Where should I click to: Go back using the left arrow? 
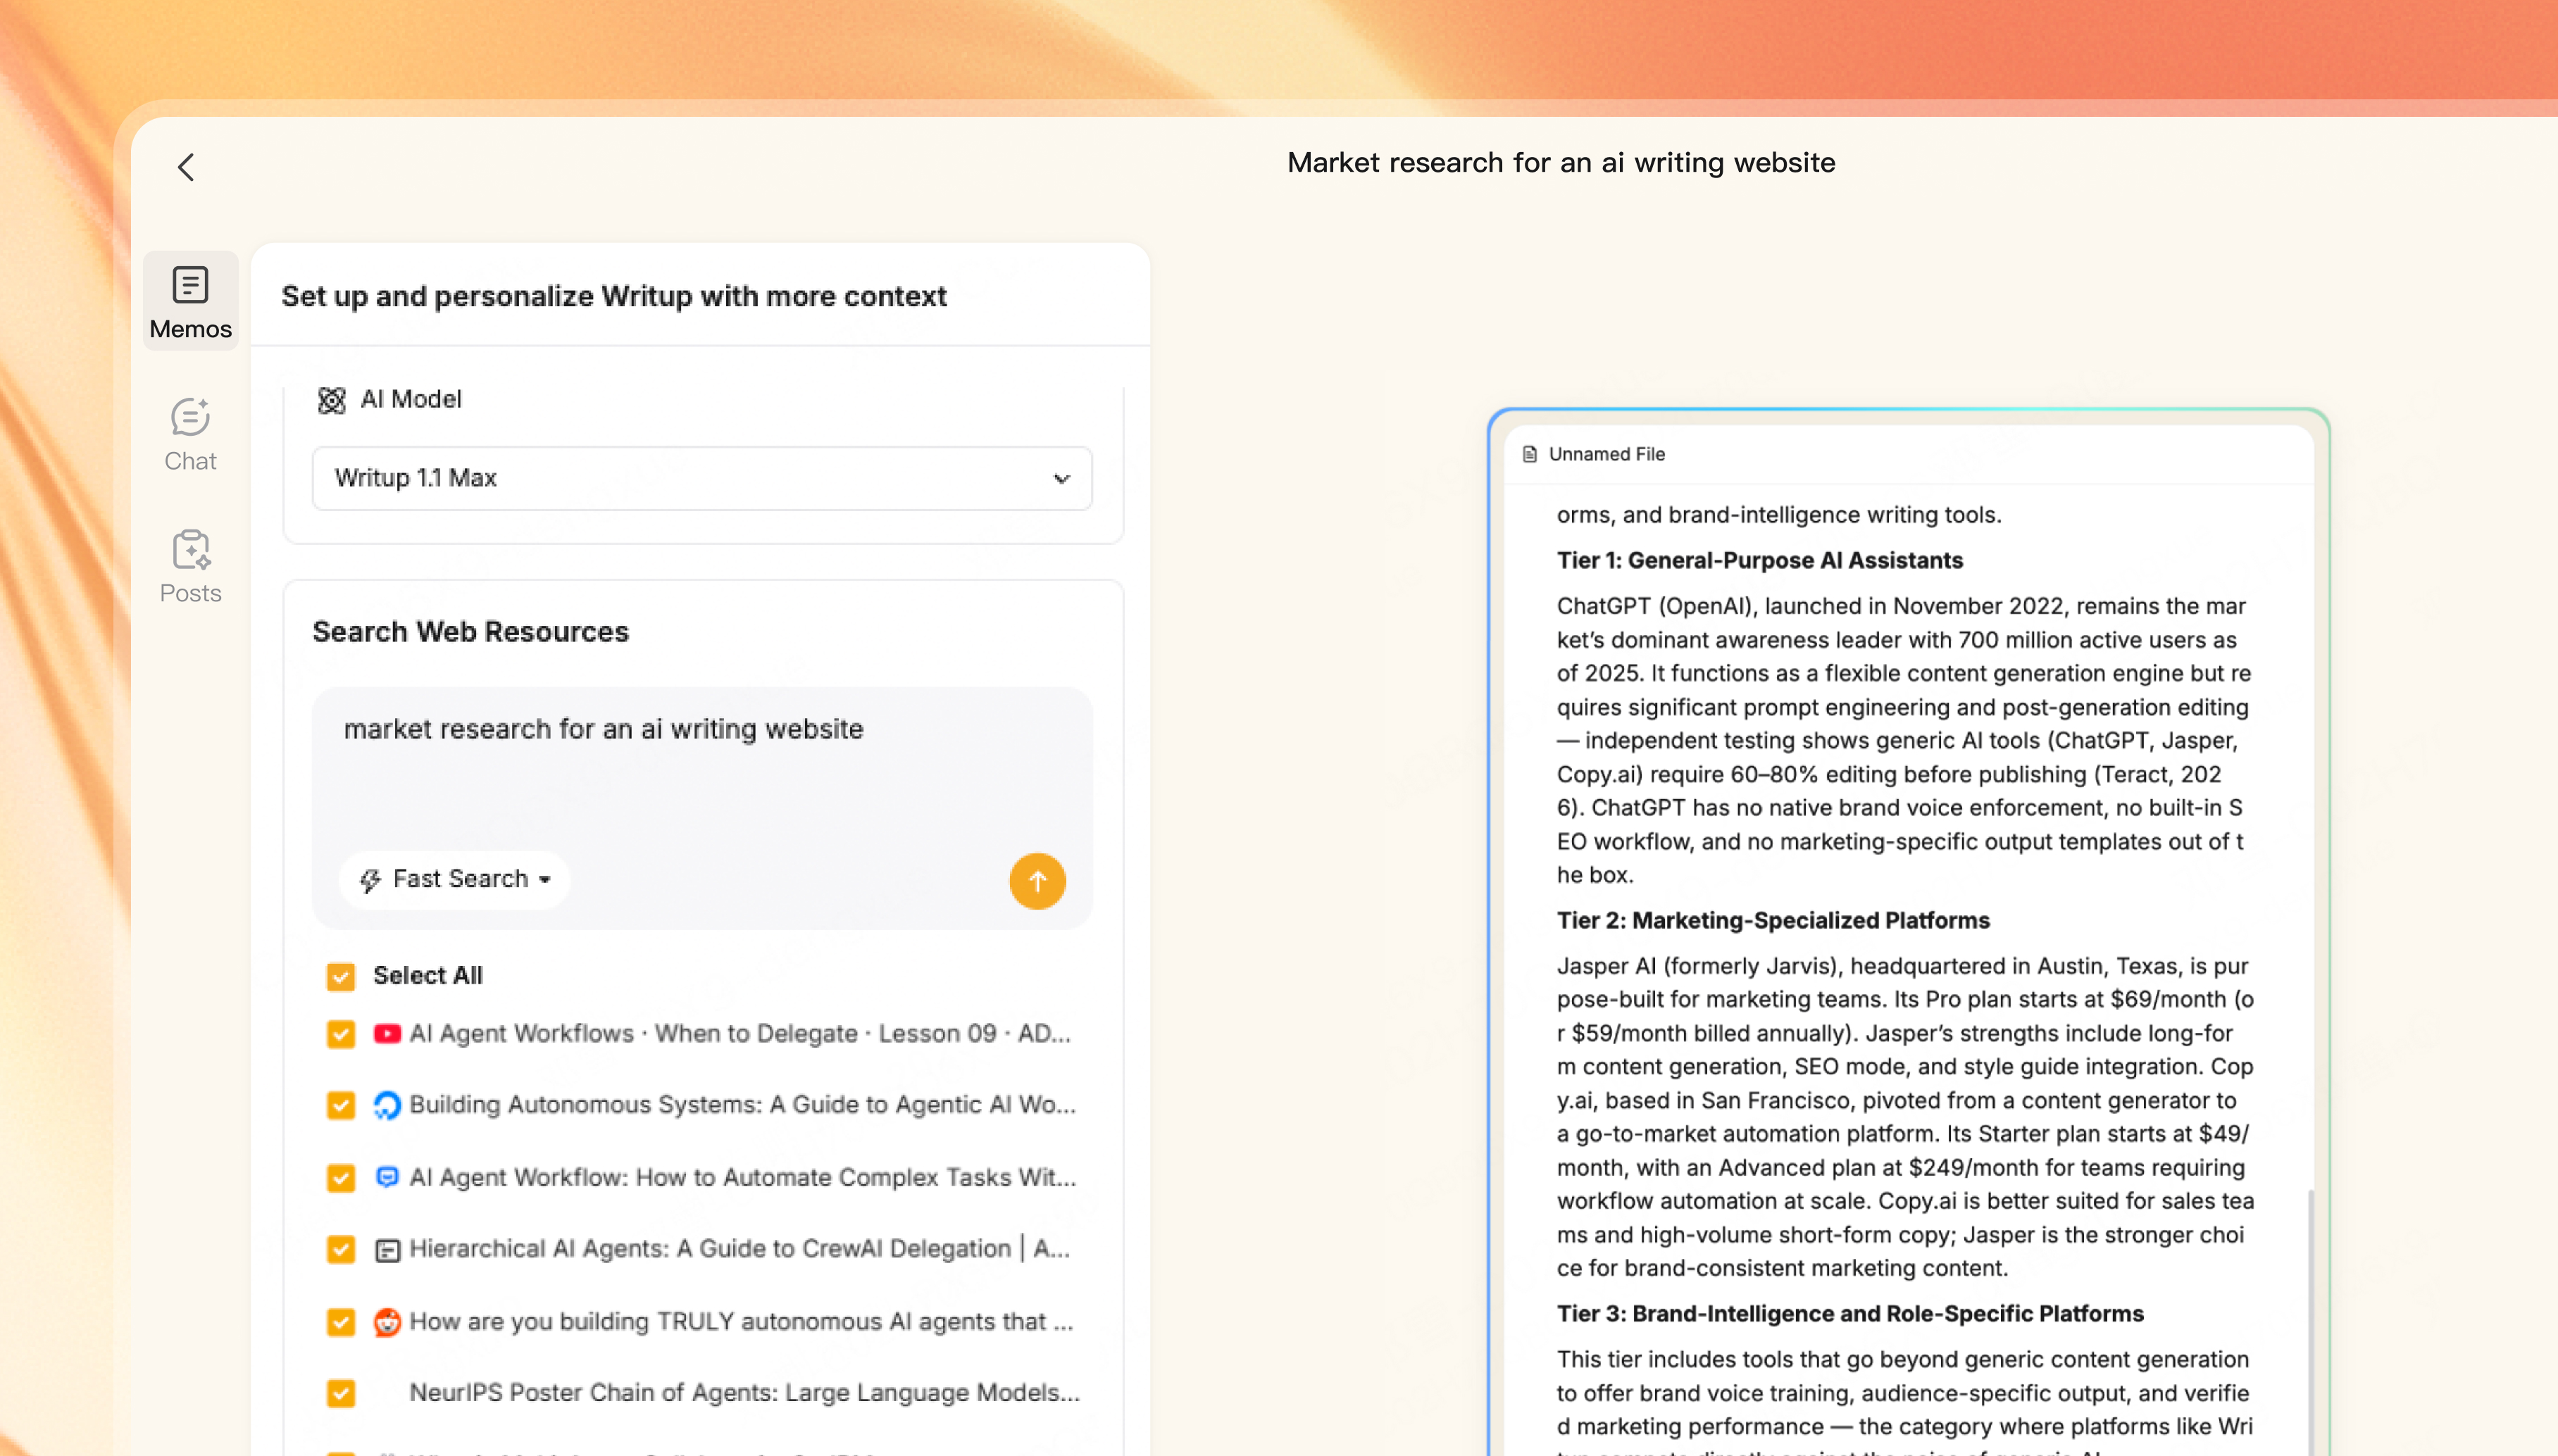186,167
